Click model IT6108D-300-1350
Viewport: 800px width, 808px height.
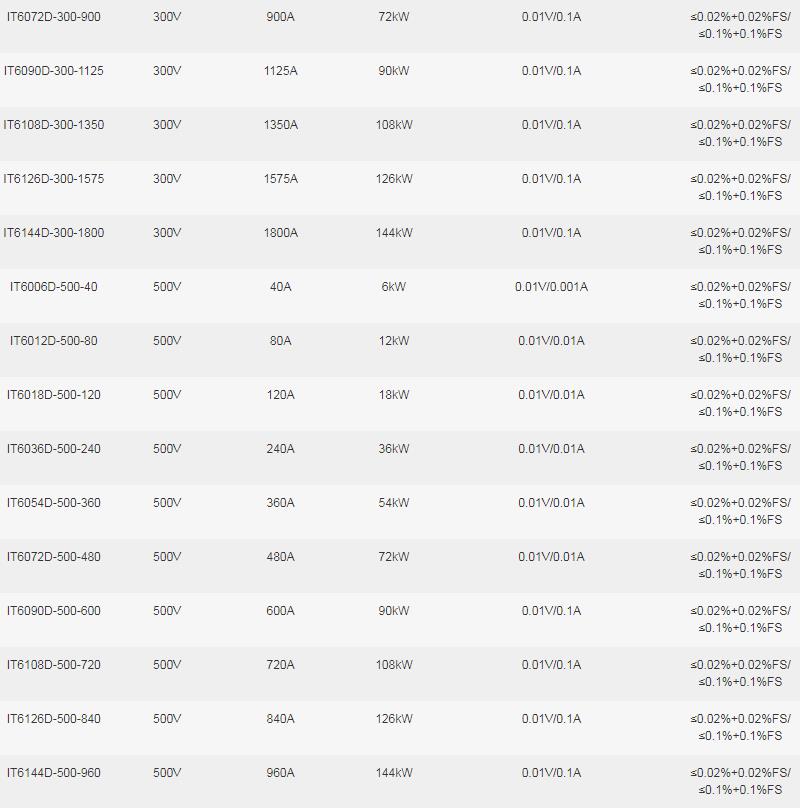point(54,125)
